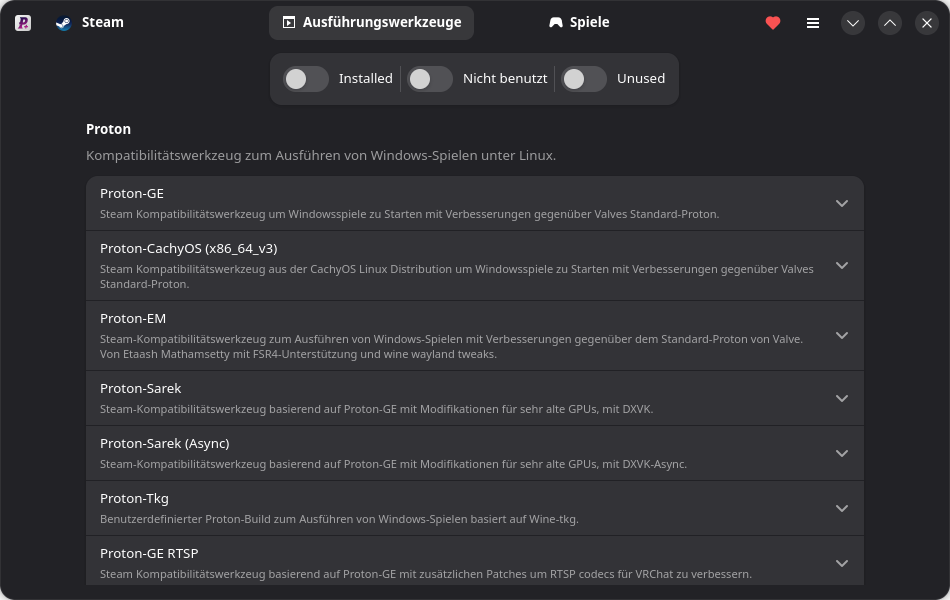
Task: Click the Kompatibilitätswerkzeug section description text
Action: [321, 156]
